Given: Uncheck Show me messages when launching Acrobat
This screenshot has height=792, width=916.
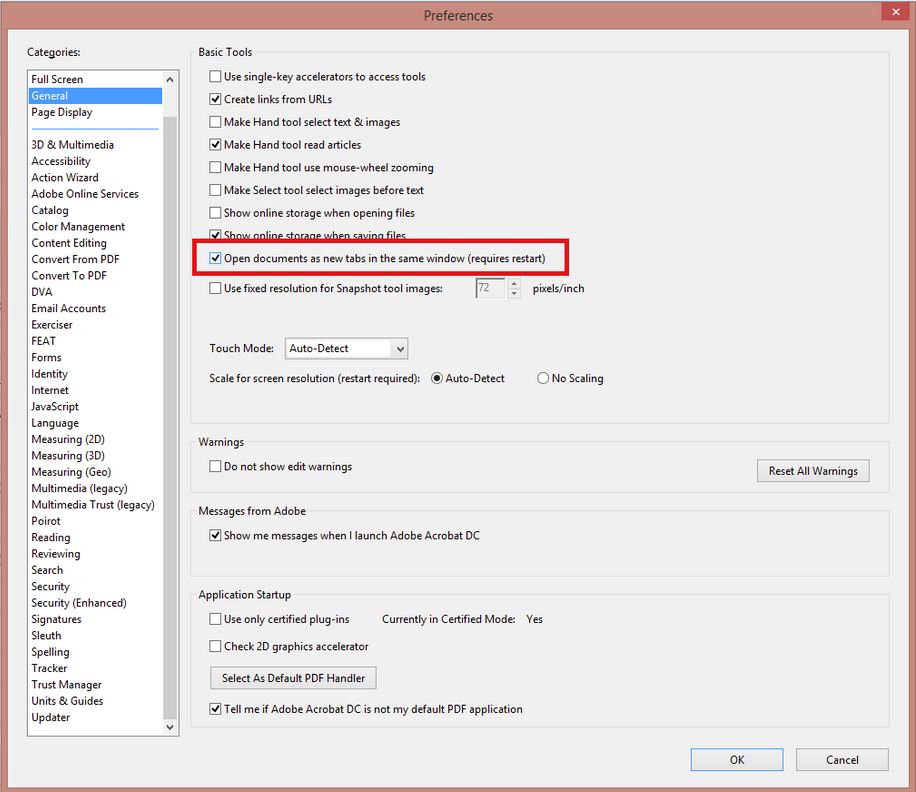Looking at the screenshot, I should point(215,535).
